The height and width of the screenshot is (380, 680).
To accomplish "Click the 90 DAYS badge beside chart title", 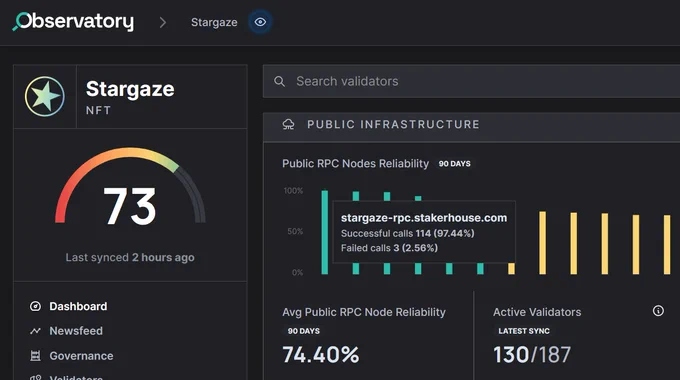I will [x=454, y=164].
